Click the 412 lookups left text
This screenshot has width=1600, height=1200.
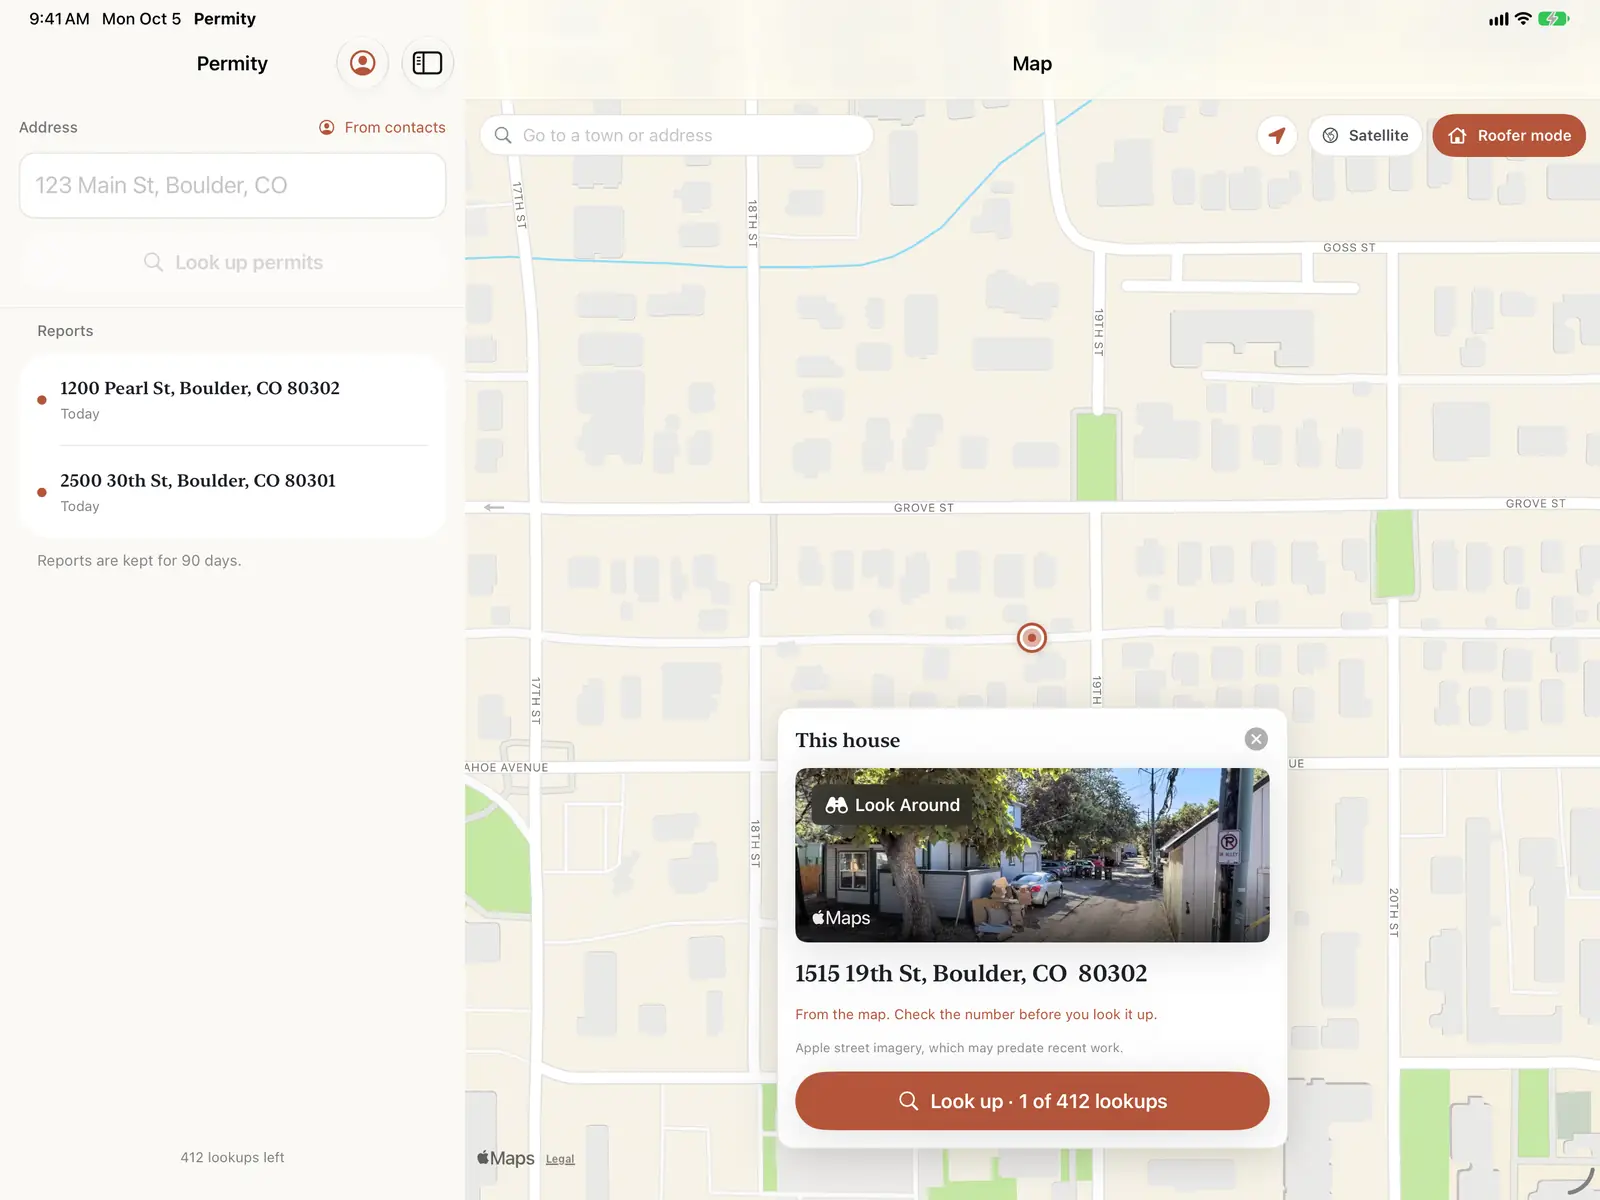[232, 1157]
